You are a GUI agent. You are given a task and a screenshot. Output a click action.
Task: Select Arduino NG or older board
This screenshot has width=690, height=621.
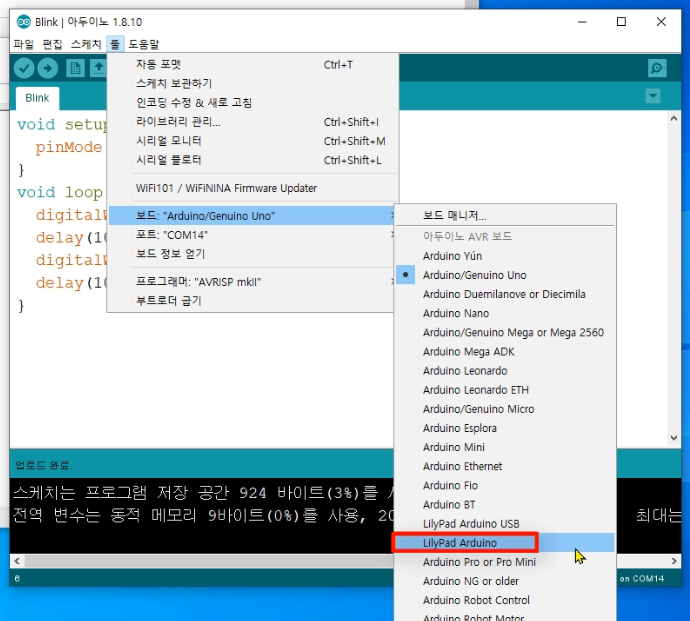(x=505, y=581)
